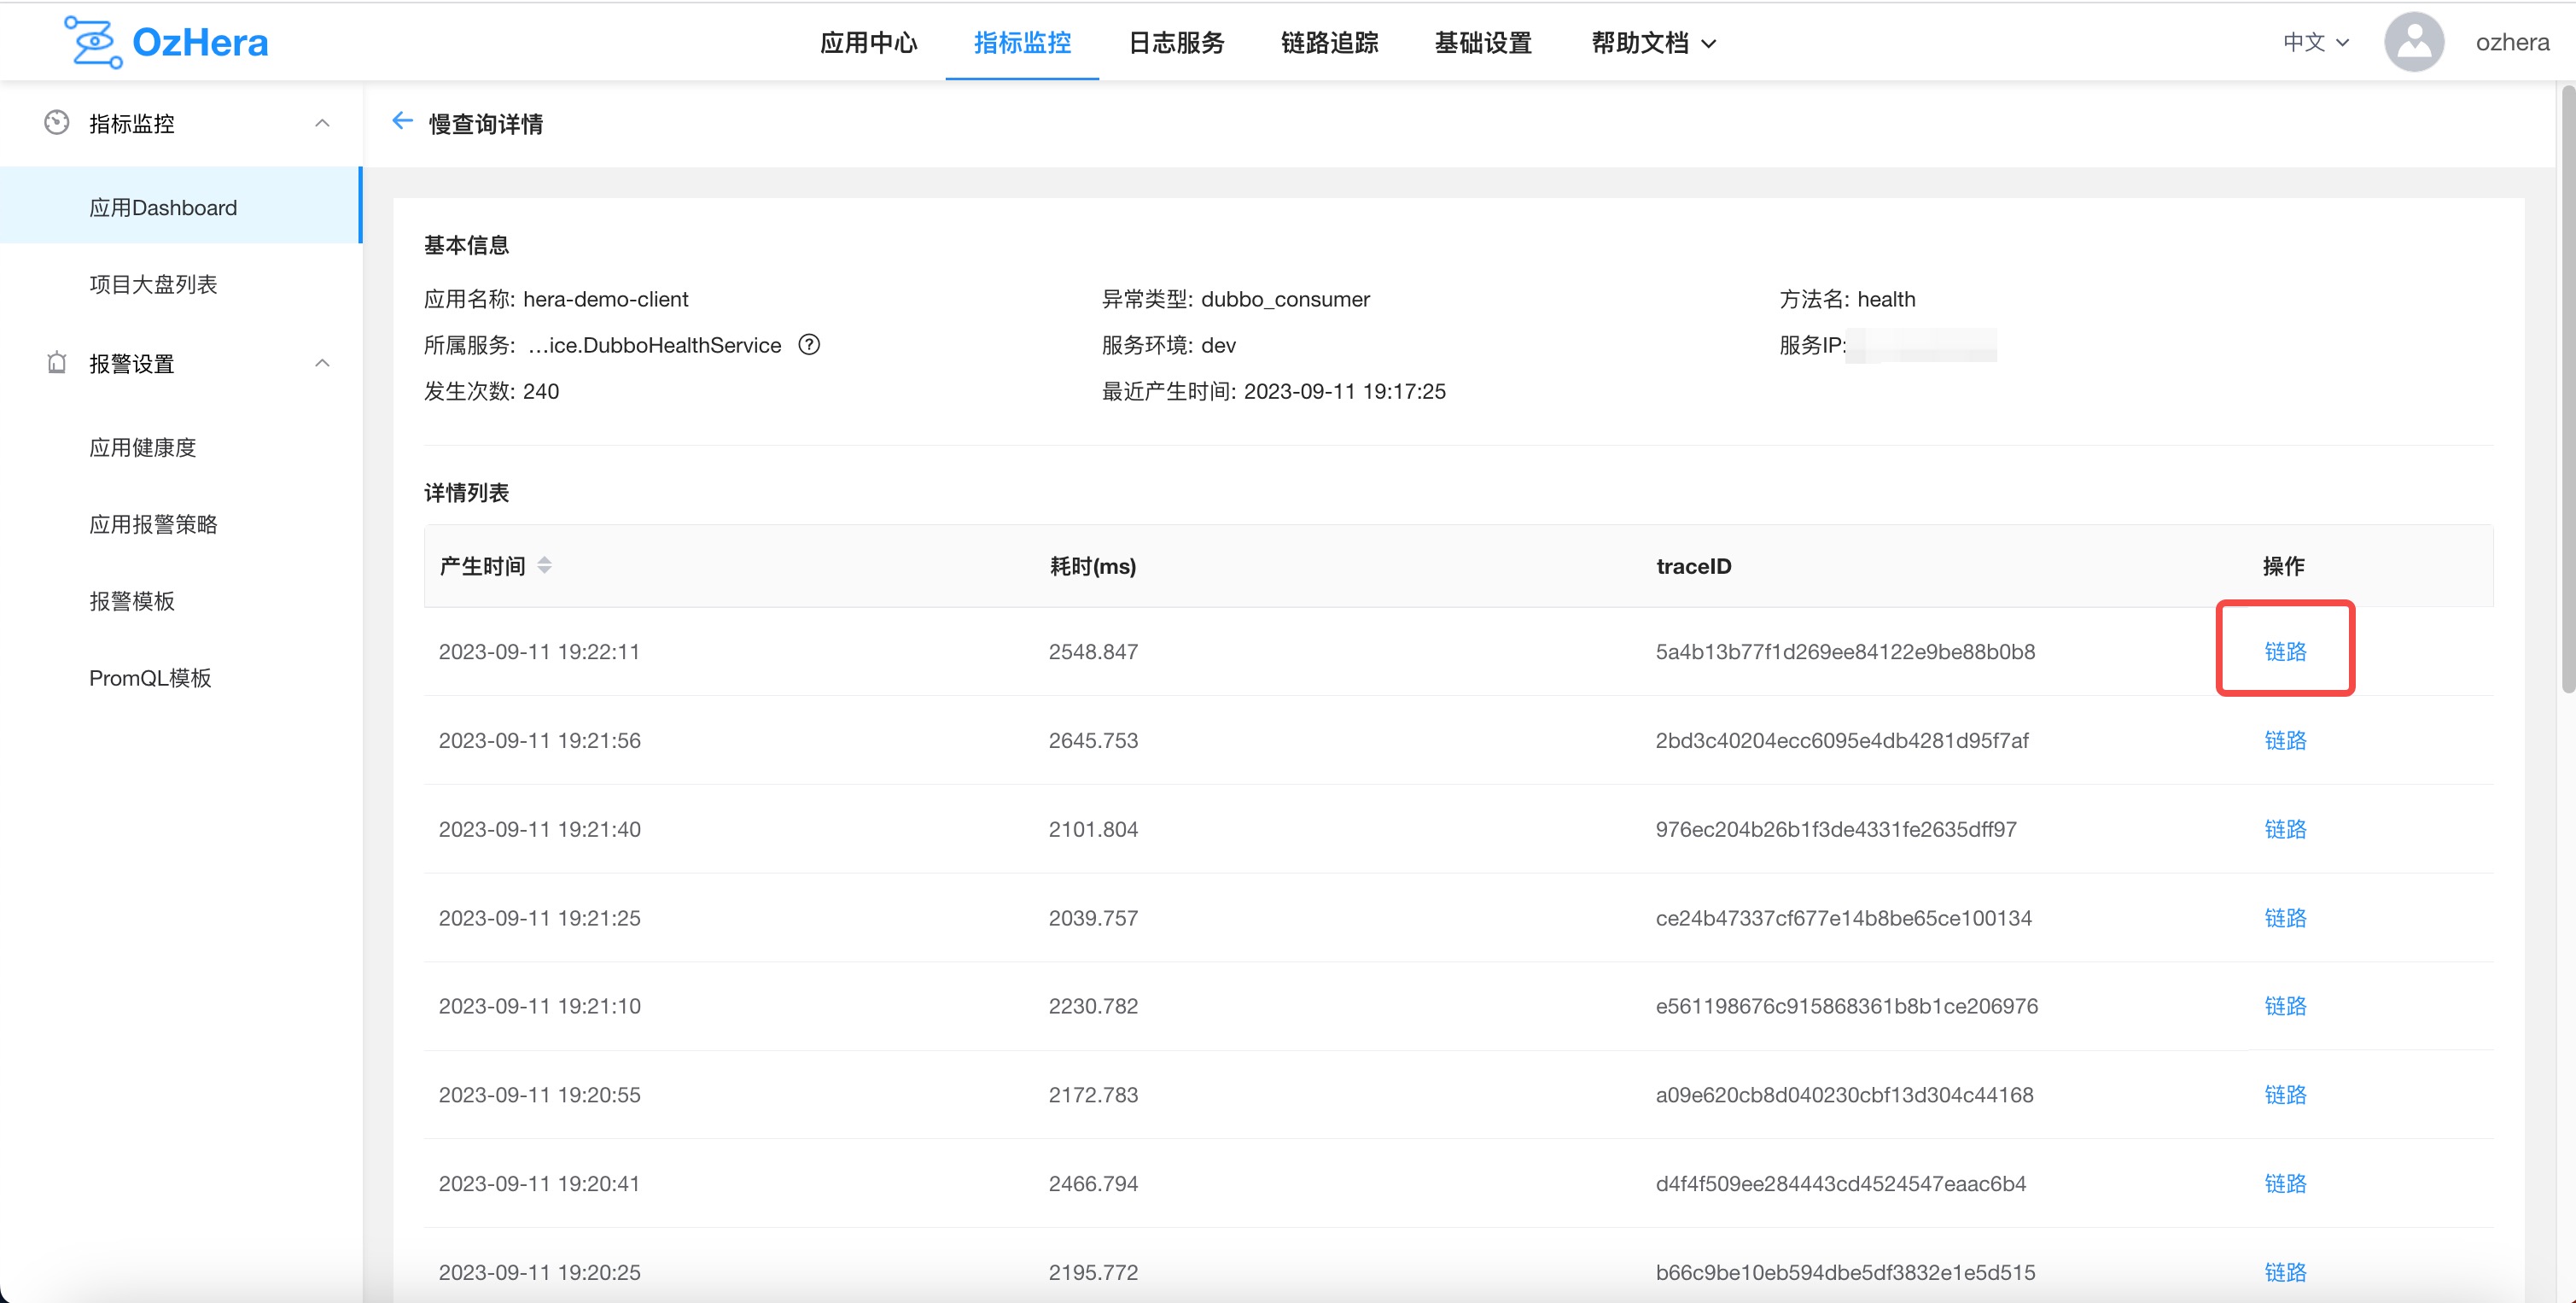The image size is (2576, 1303).
Task: Open 链路 link for the 19:21:40 row
Action: pos(2285,829)
